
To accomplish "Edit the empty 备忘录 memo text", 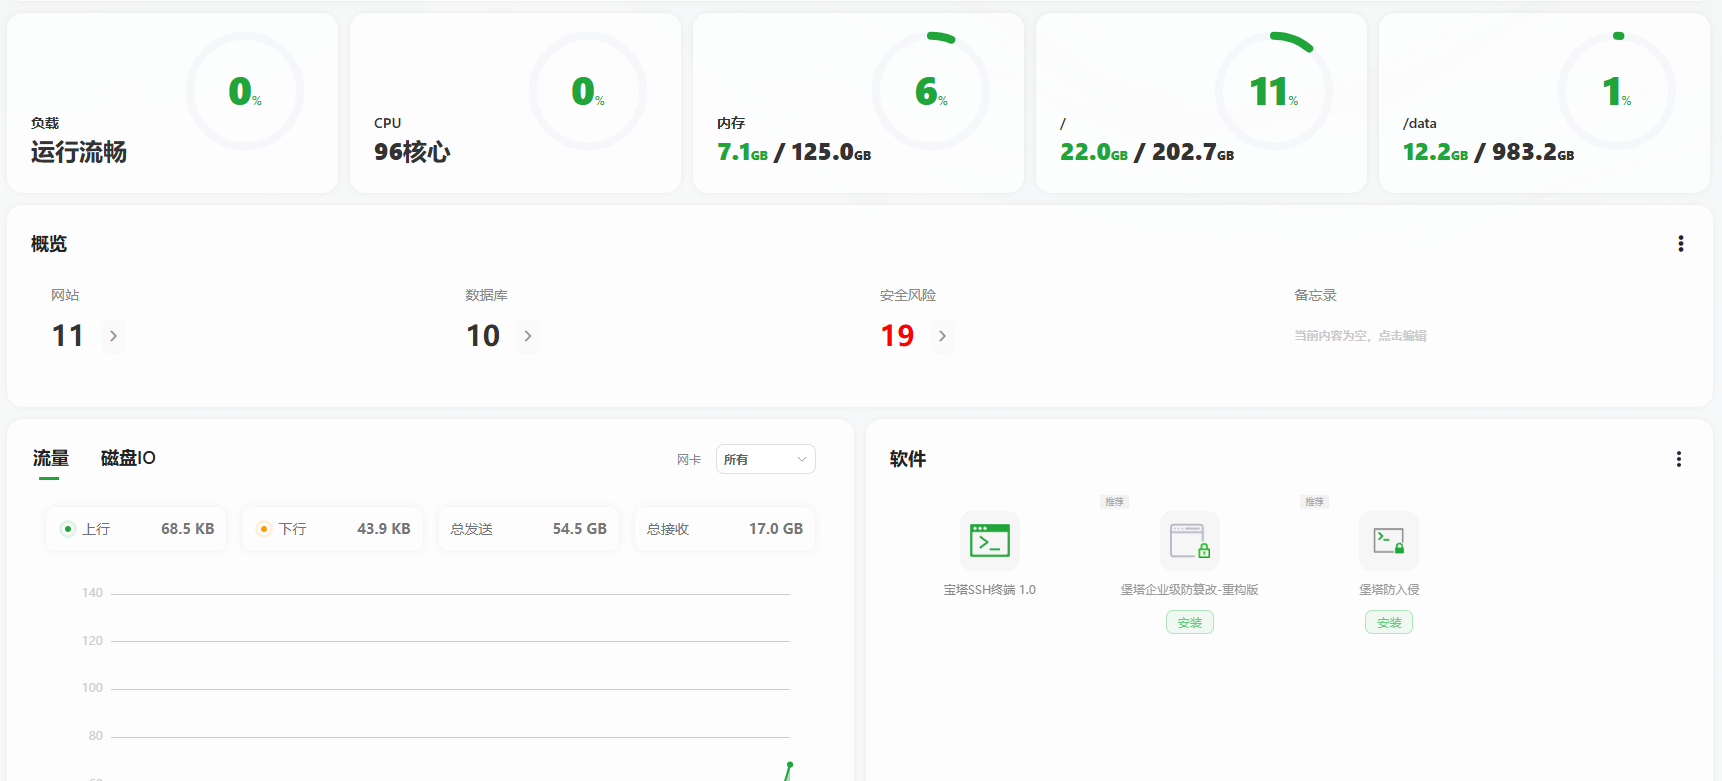I will [1360, 336].
